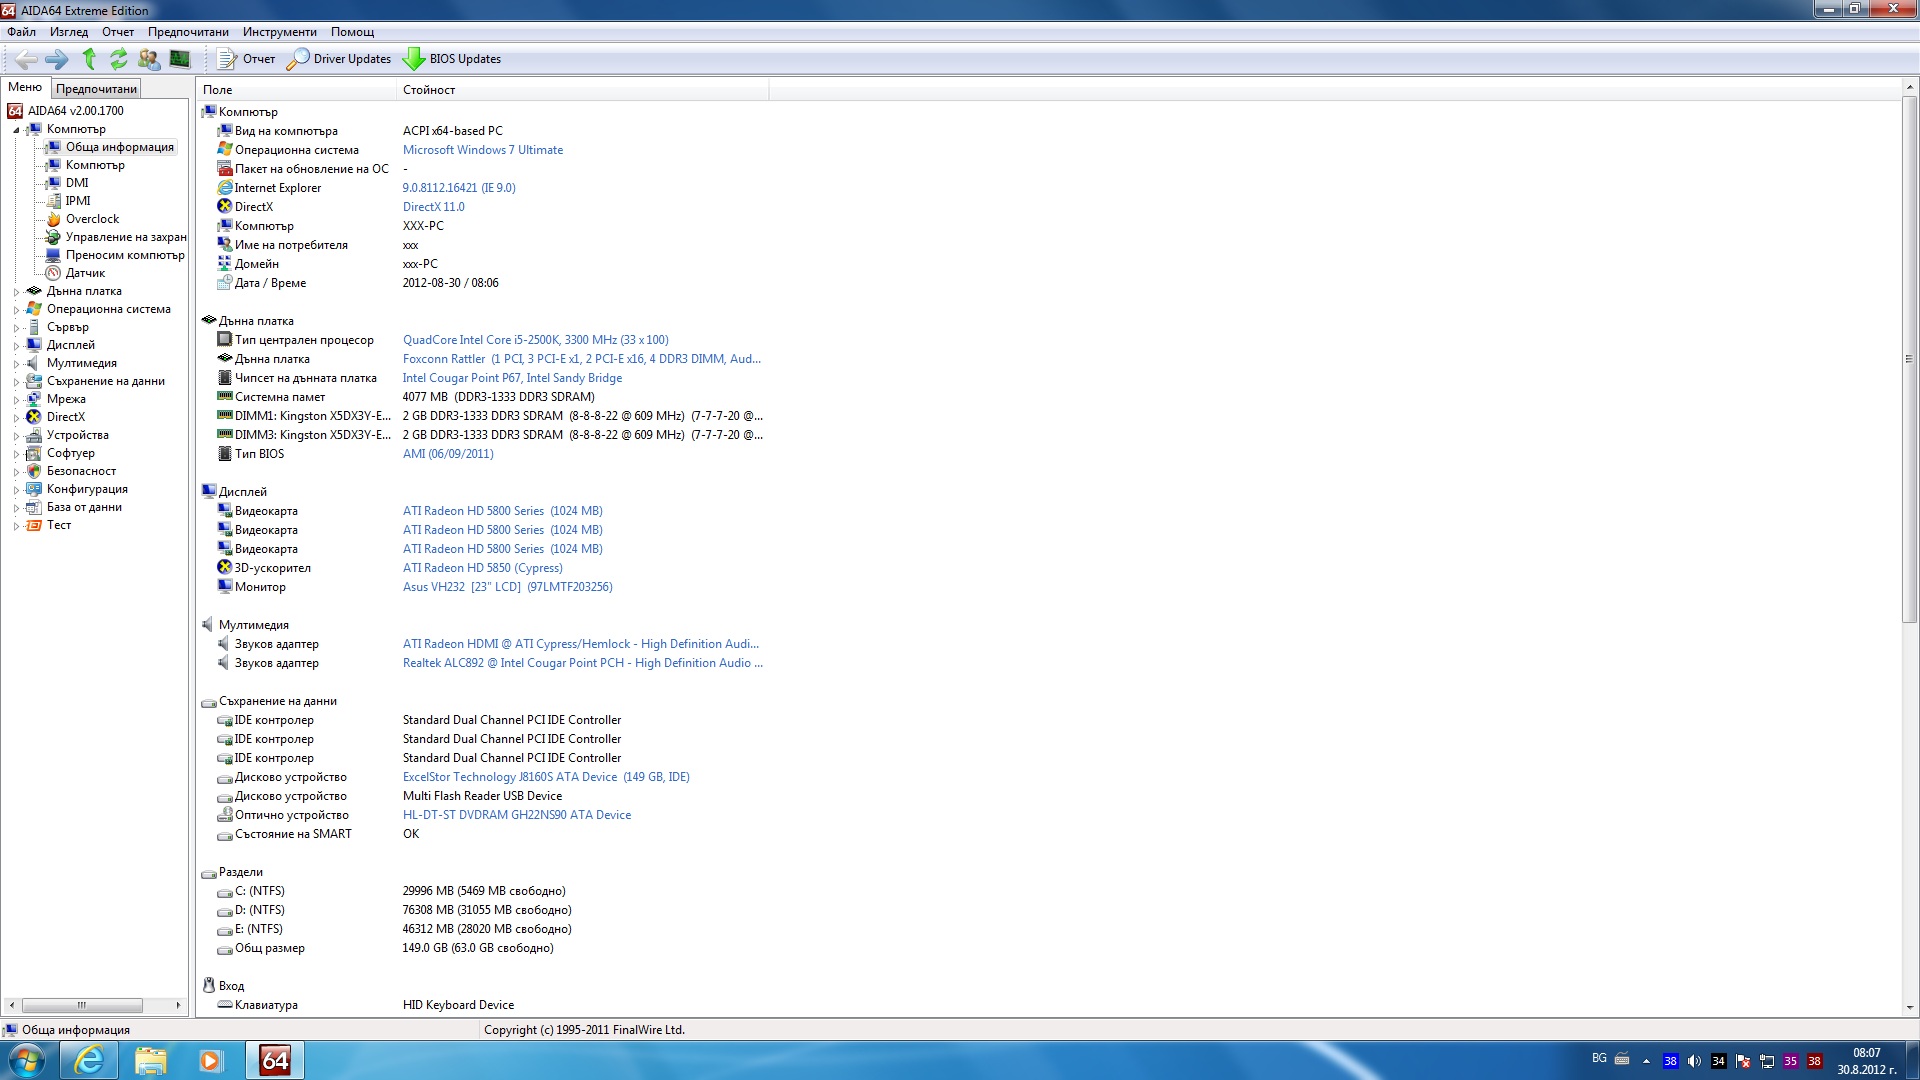This screenshot has height=1080, width=1920.
Task: Expand the DirectX tree node
Action: (x=16, y=418)
